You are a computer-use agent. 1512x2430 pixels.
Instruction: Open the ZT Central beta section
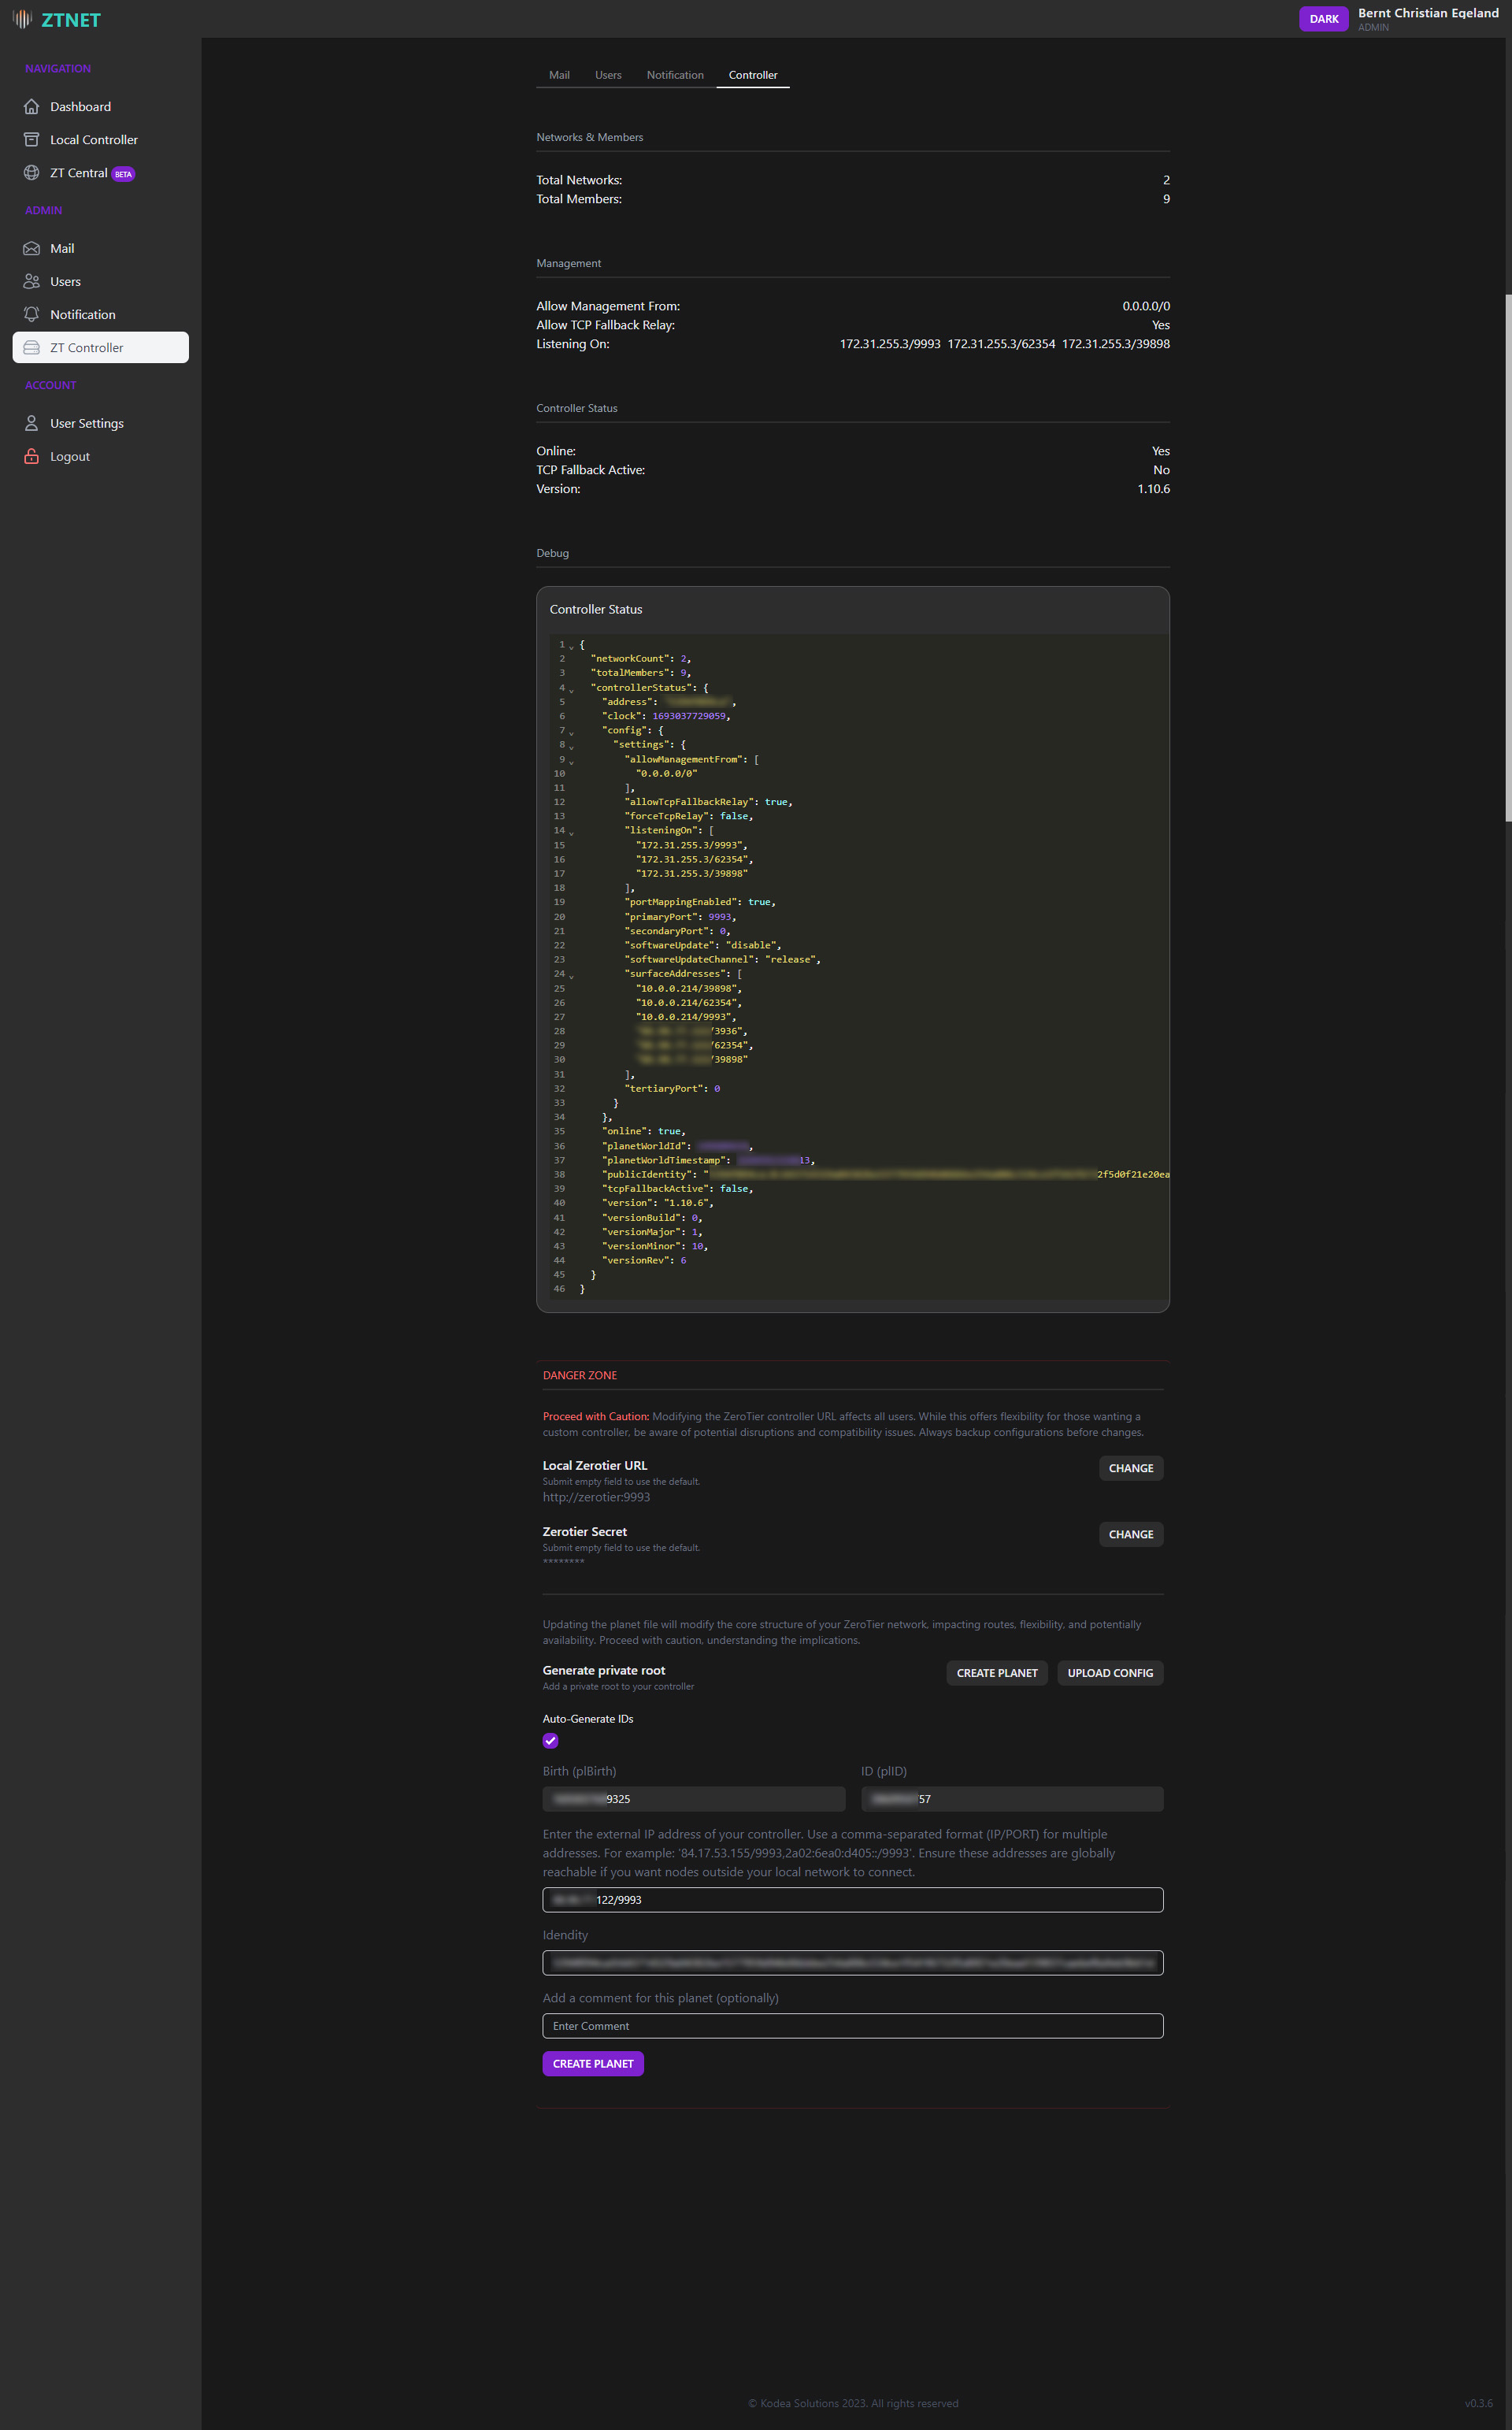click(x=80, y=172)
